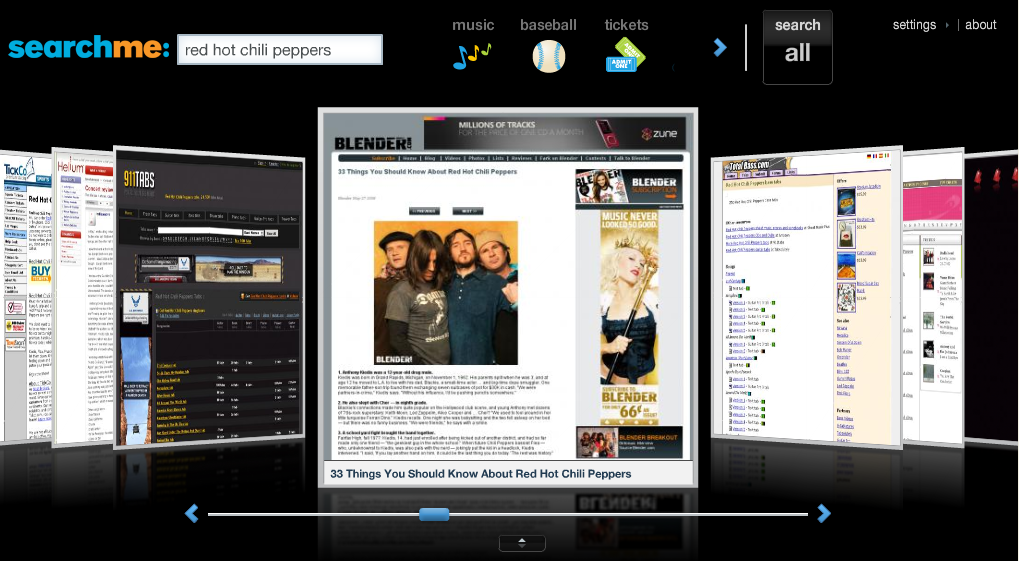The image size is (1019, 561).
Task: Select the TotalBass page thumbnail
Action: (805, 295)
